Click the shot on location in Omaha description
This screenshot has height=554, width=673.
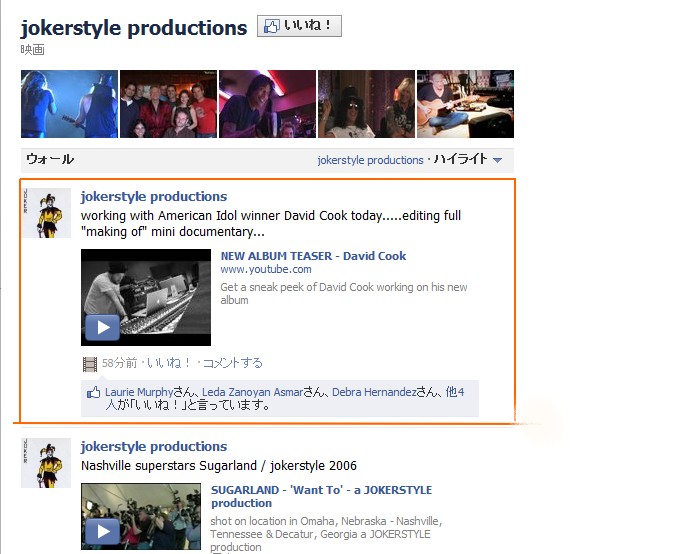[326, 534]
